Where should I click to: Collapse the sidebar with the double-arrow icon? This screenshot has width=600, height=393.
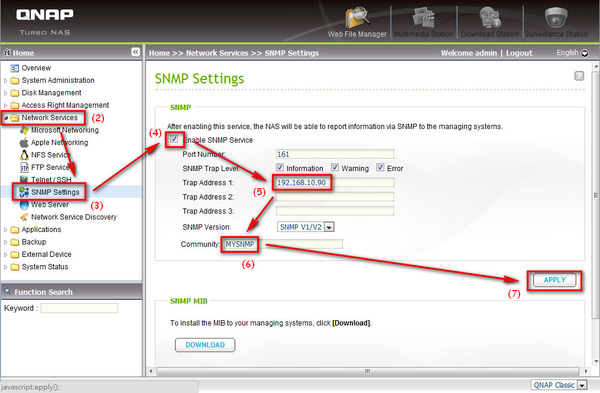click(x=135, y=52)
